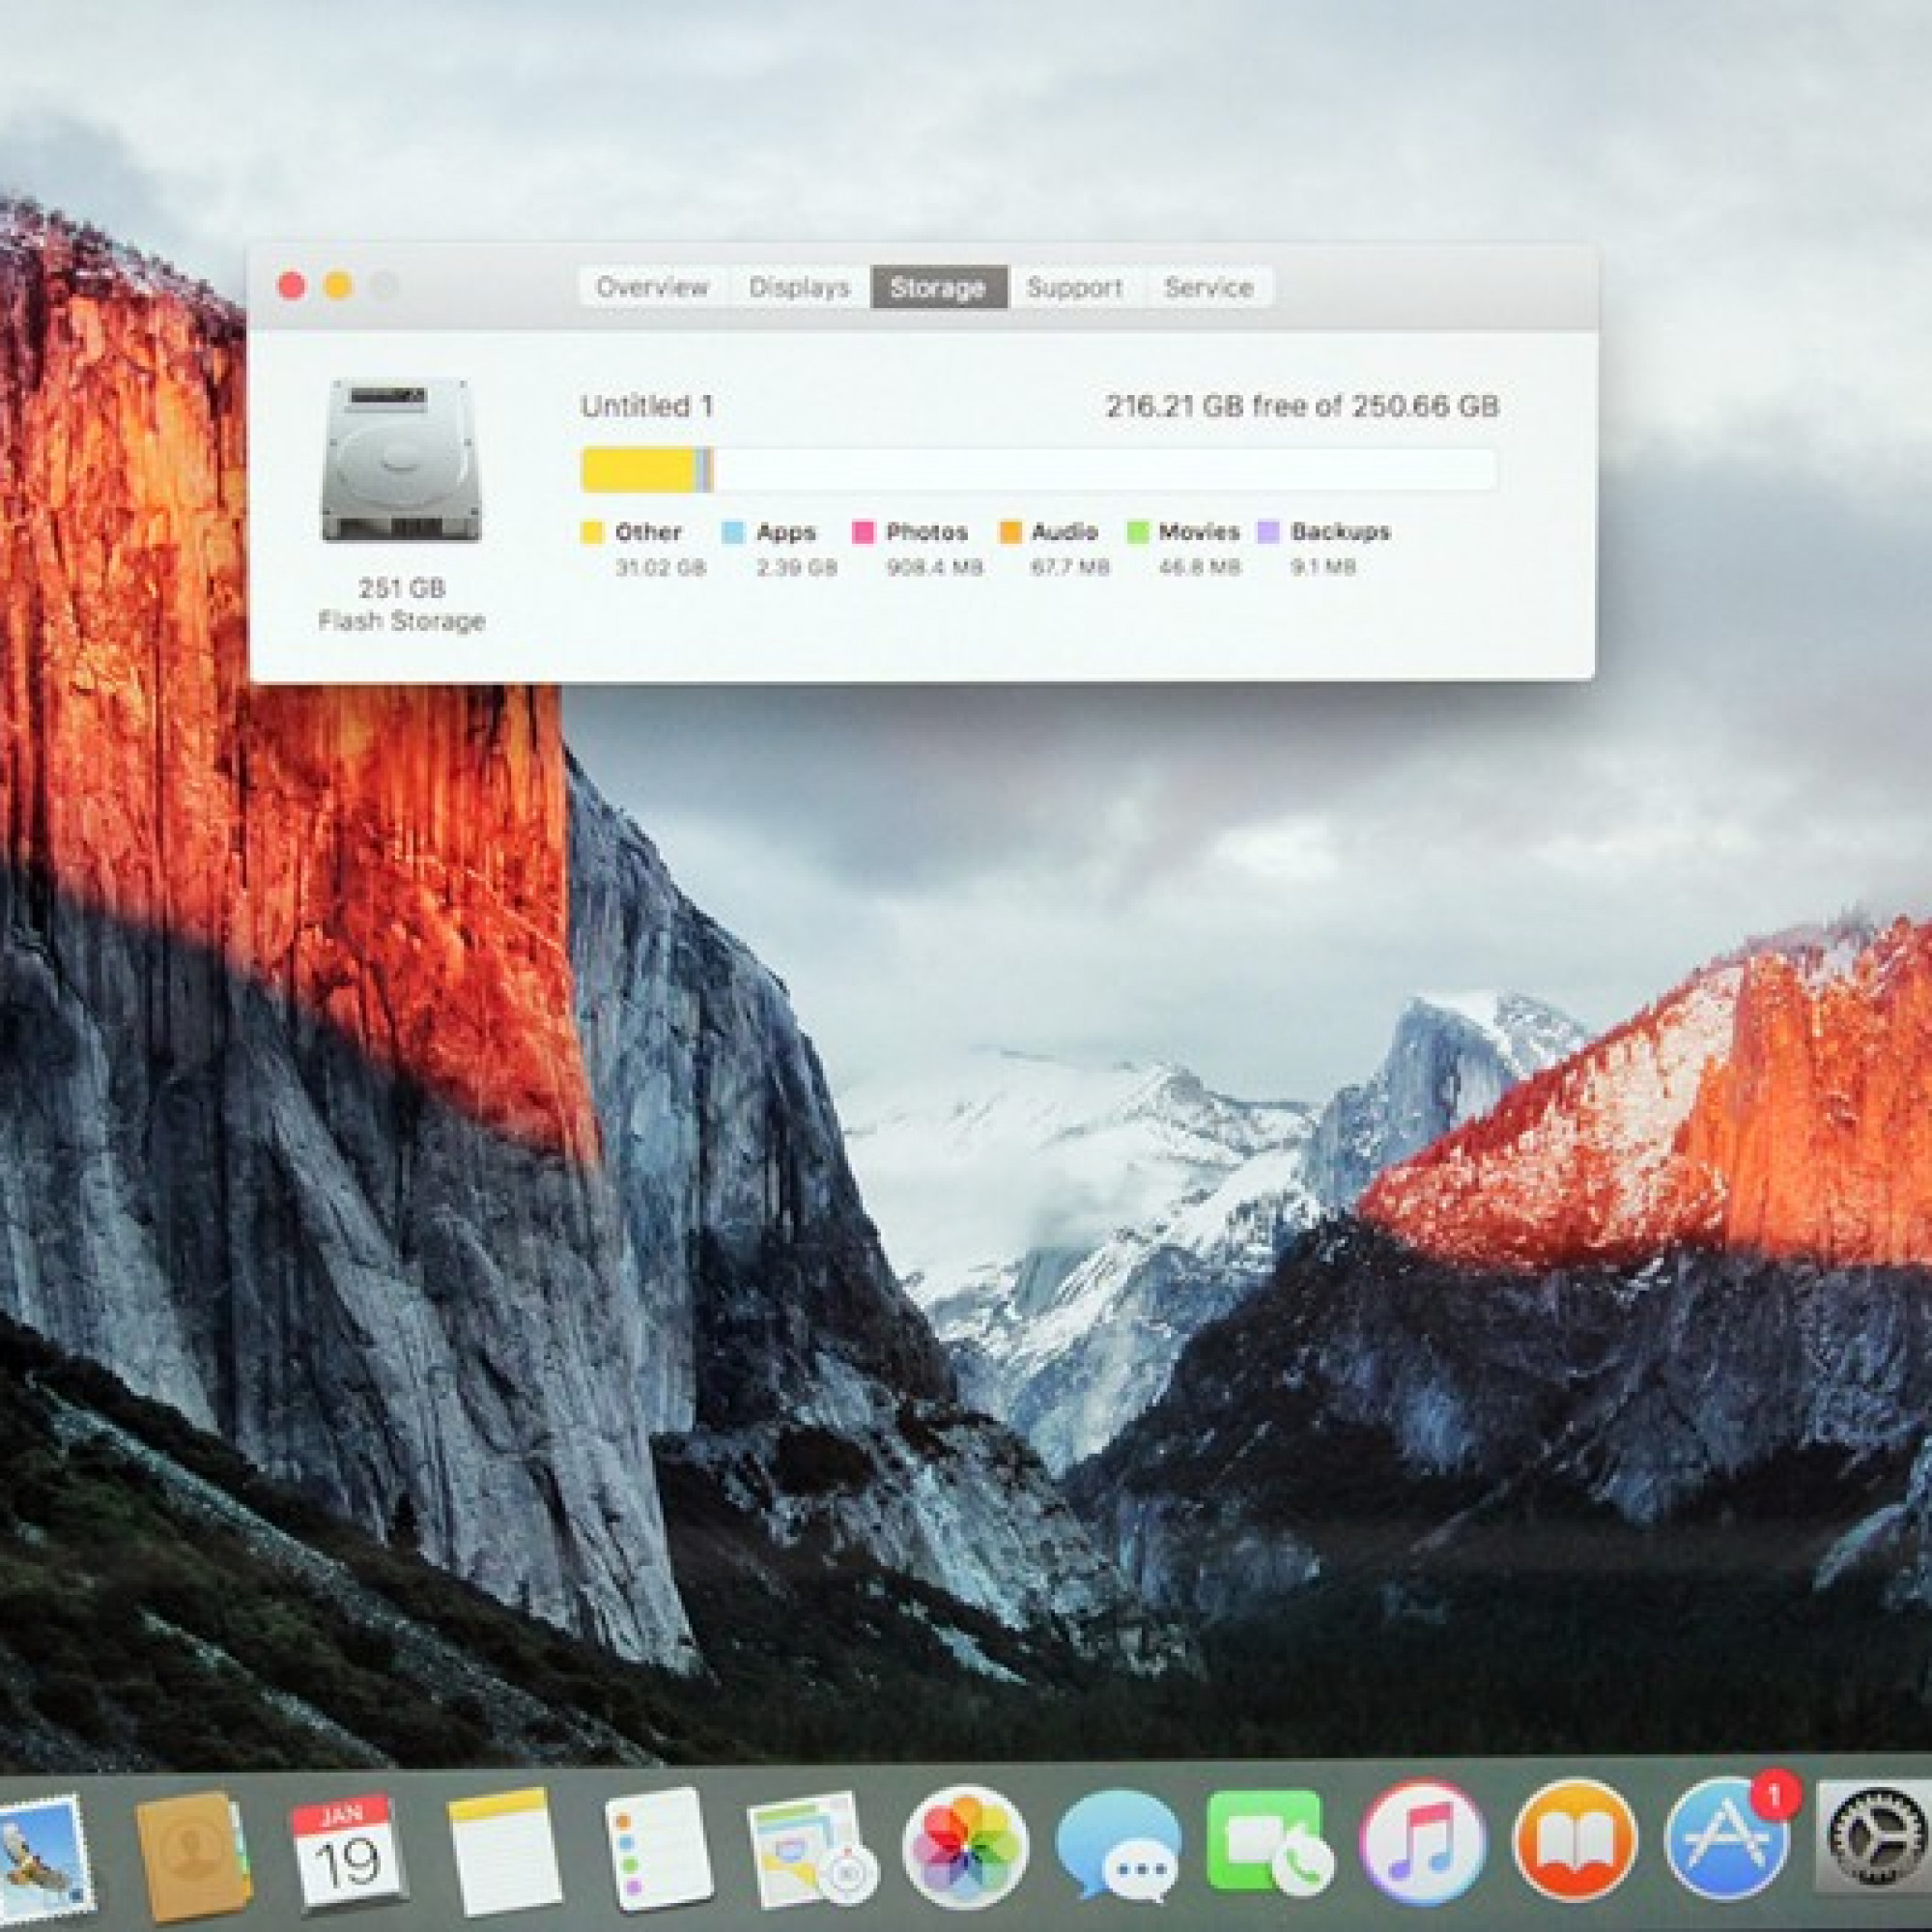Click the 'Apps' legend label
Viewport: 1932px width, 1932px height.
point(786,532)
